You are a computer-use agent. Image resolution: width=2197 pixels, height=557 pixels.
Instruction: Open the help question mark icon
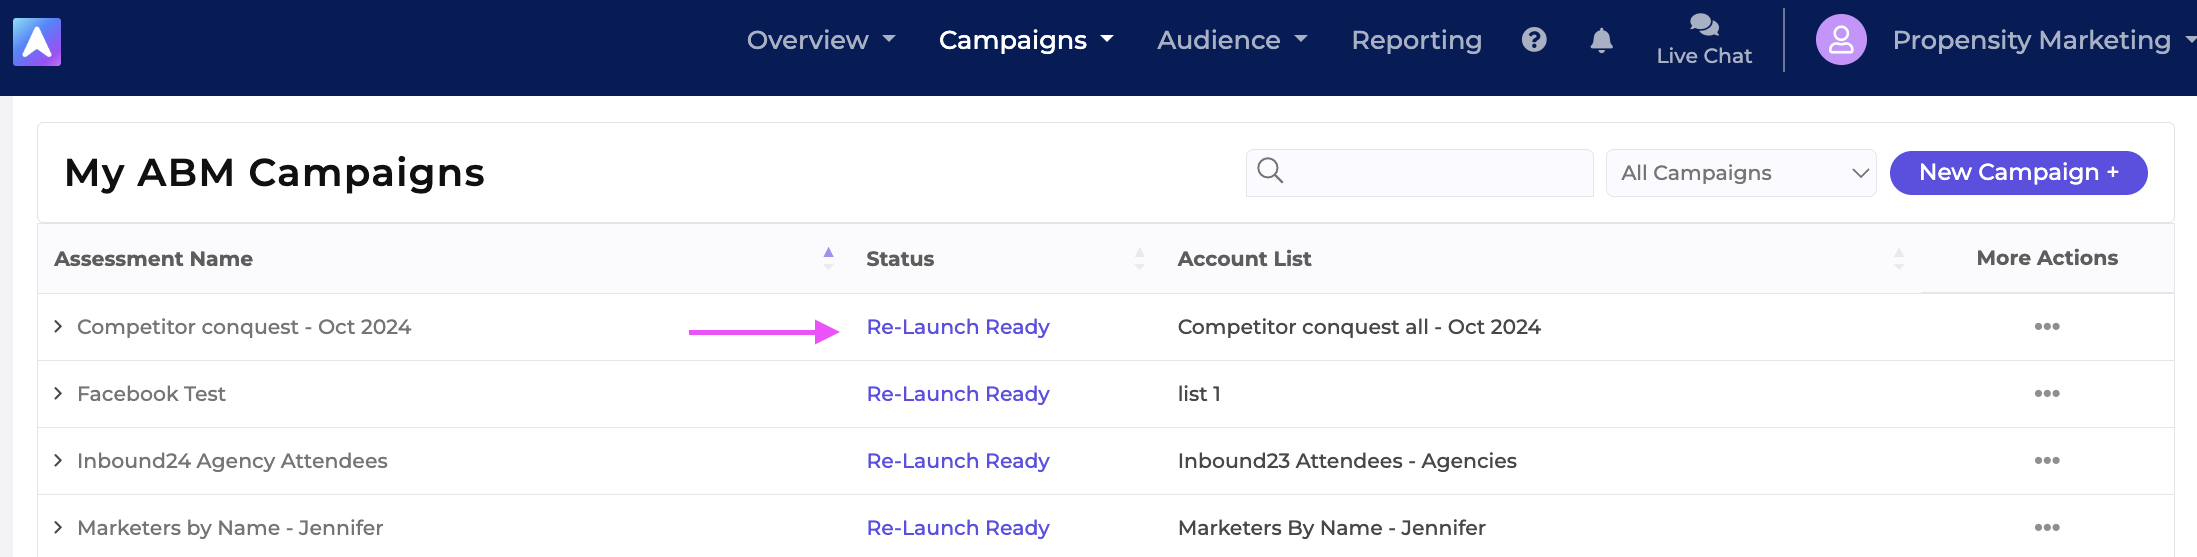coord(1534,40)
